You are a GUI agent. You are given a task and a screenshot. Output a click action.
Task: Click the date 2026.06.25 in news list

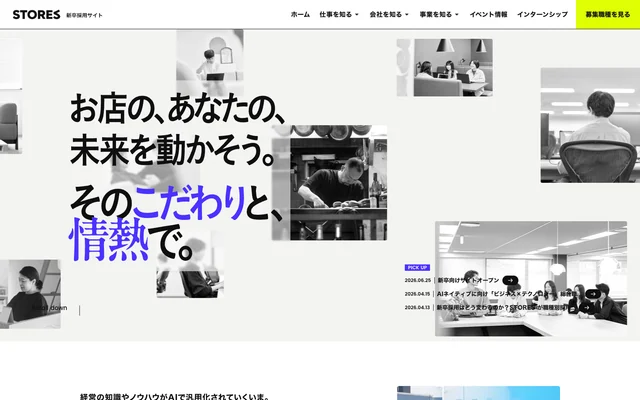click(418, 280)
